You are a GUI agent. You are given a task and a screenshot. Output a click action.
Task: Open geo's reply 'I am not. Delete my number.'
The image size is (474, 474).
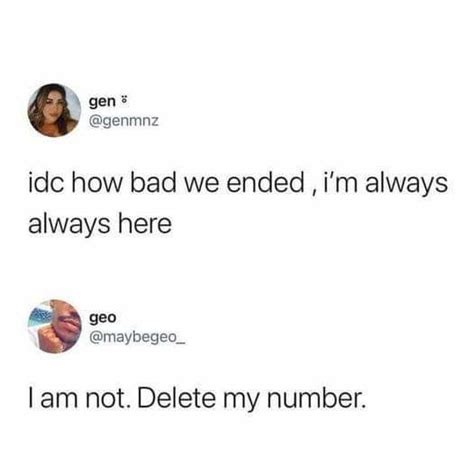tap(197, 399)
